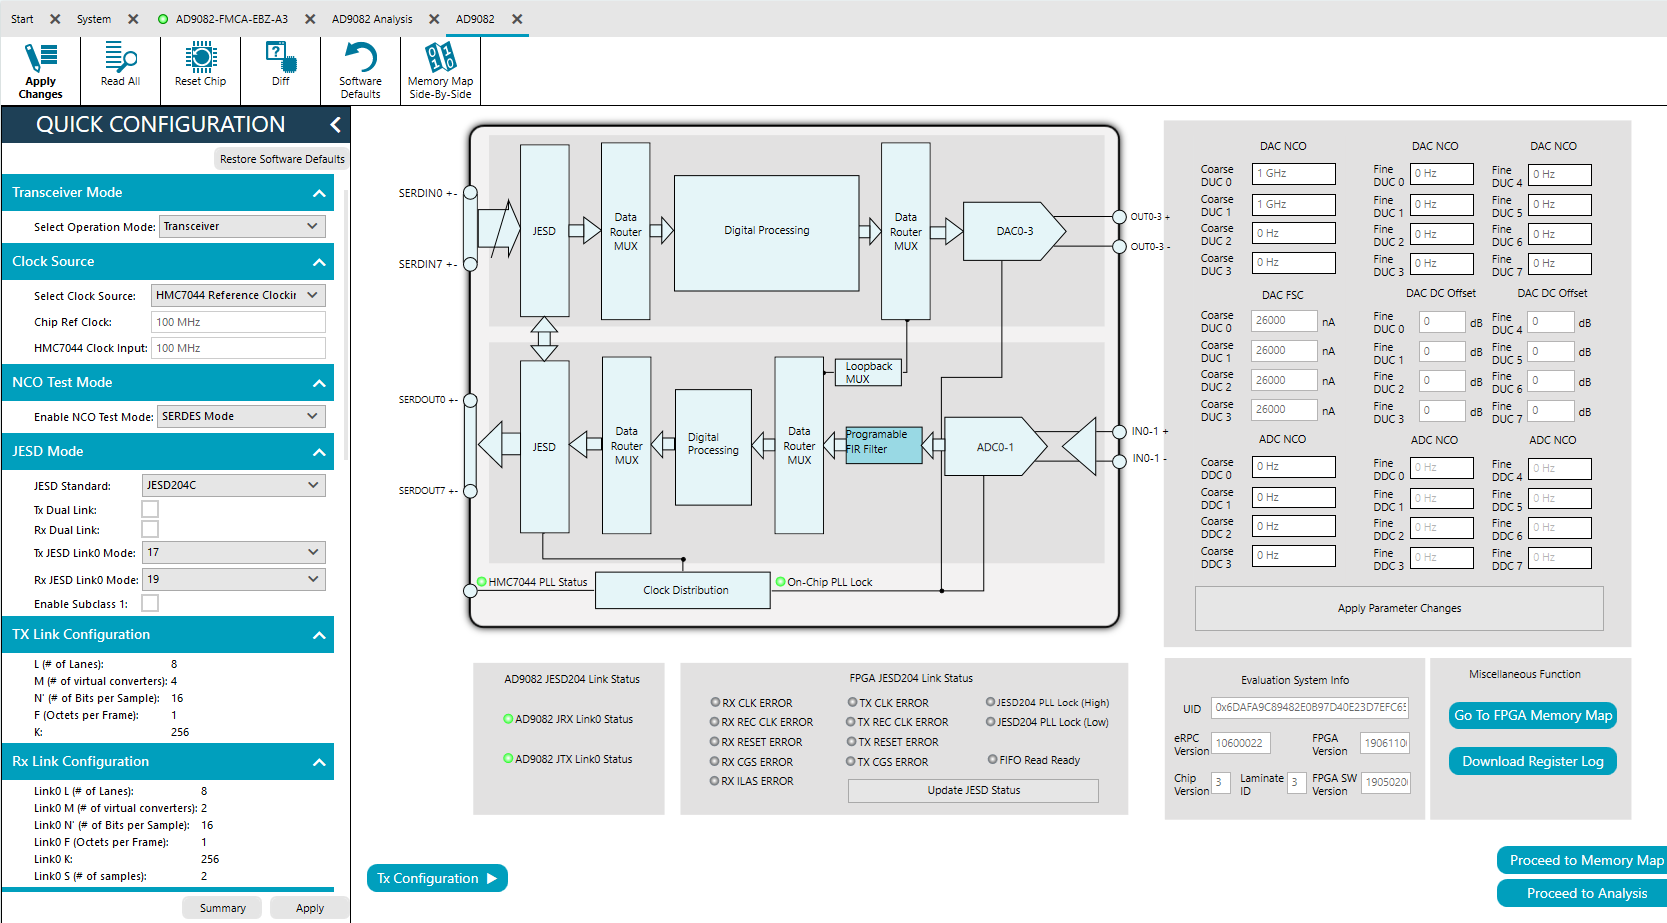This screenshot has width=1667, height=923.
Task: Enable the Rx Dual Link checkbox
Action: click(150, 529)
